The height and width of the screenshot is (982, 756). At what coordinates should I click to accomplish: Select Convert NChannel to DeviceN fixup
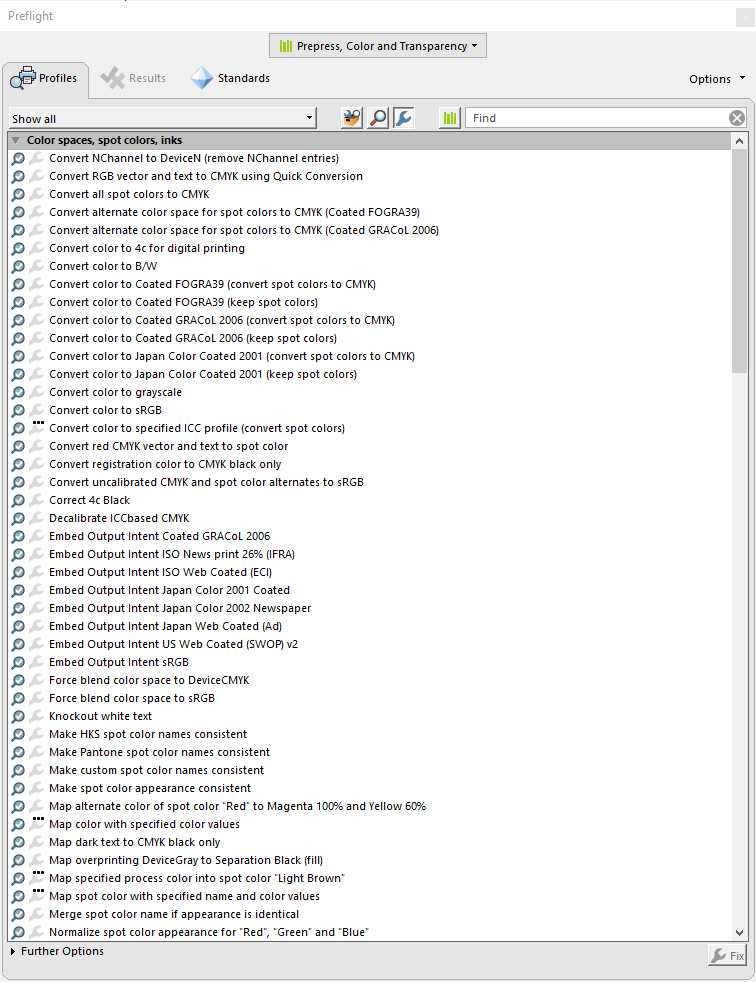pos(194,158)
